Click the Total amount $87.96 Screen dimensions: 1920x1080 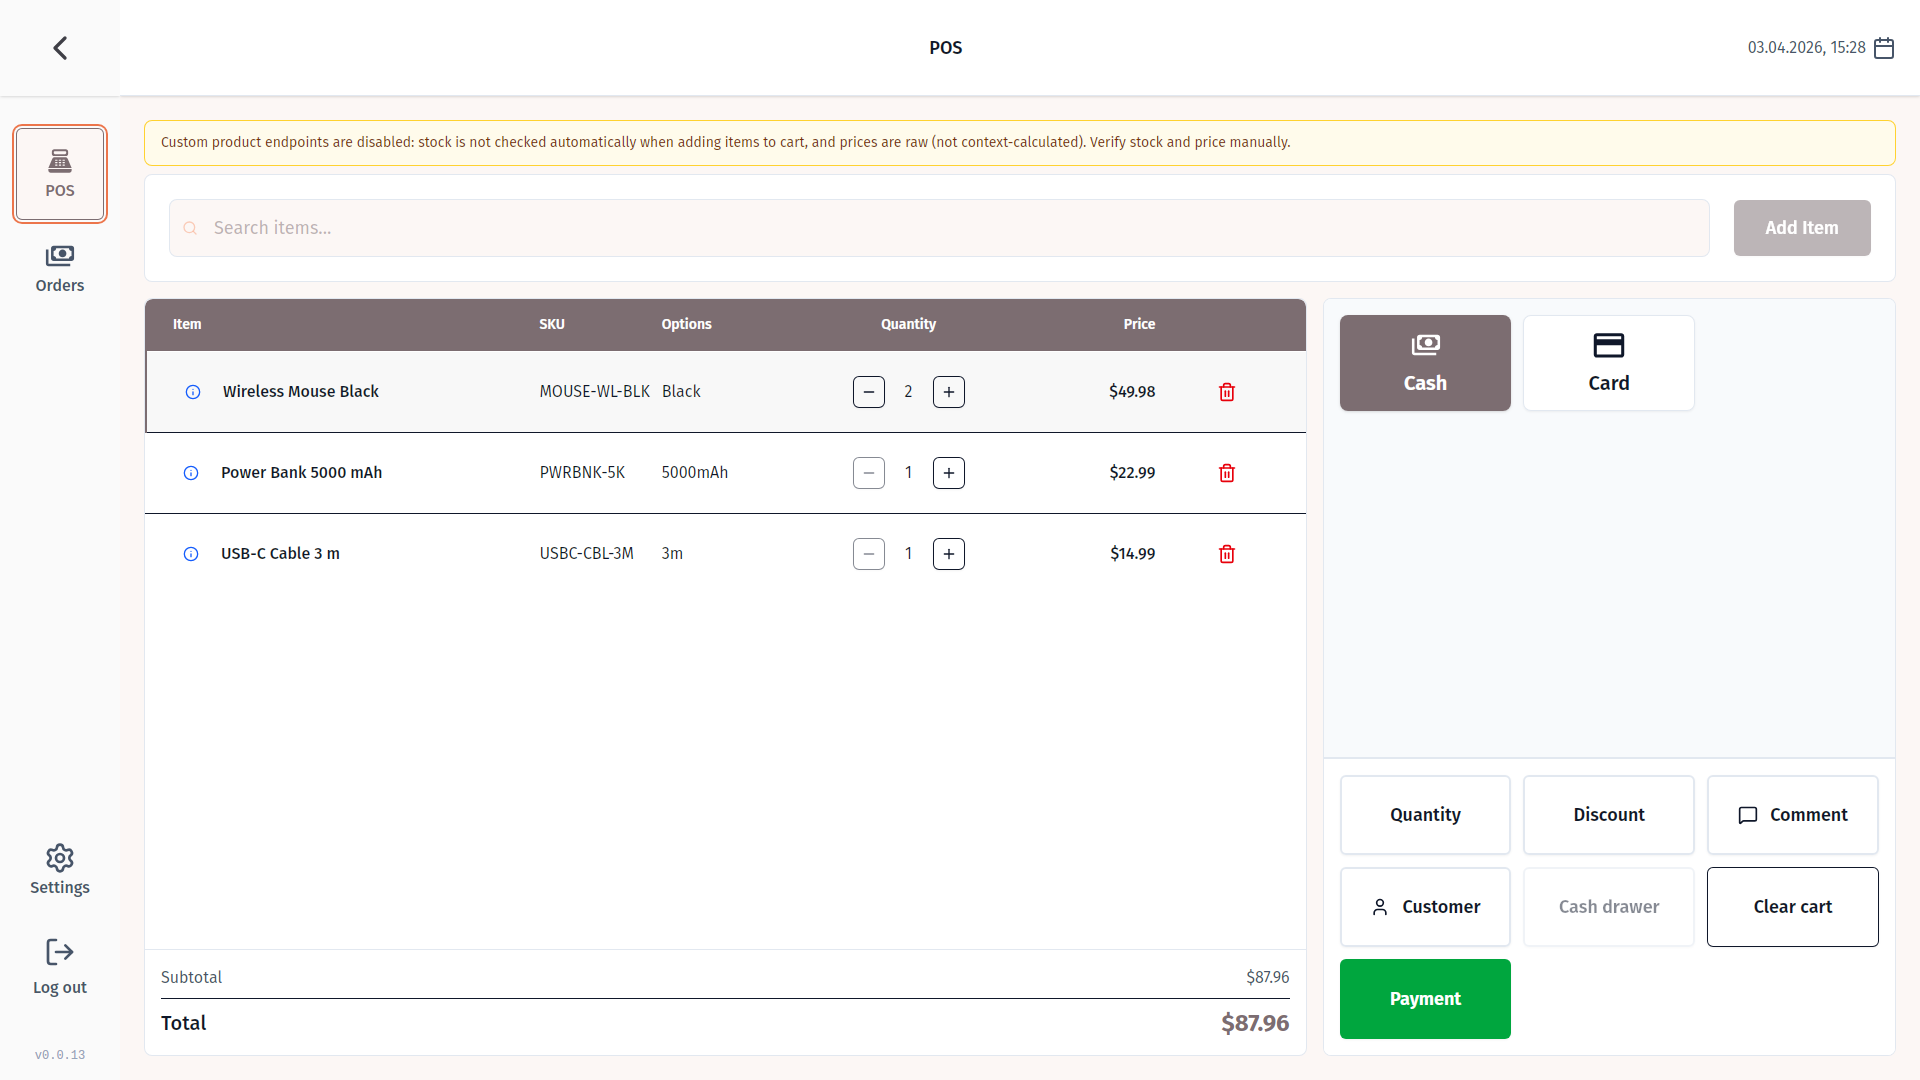coord(1255,1023)
